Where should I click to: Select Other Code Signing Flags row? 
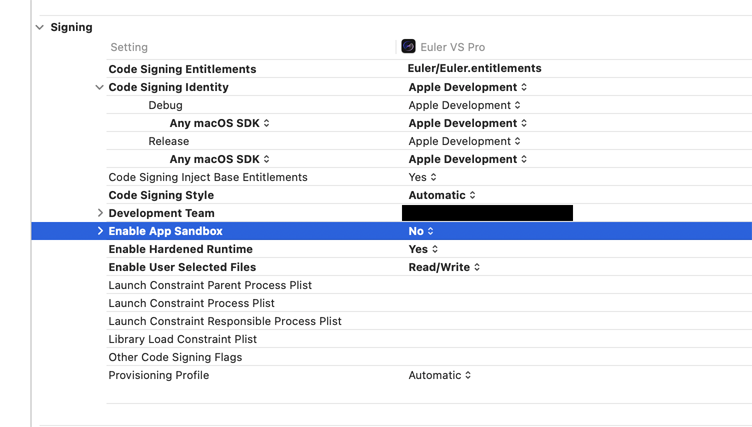point(175,357)
